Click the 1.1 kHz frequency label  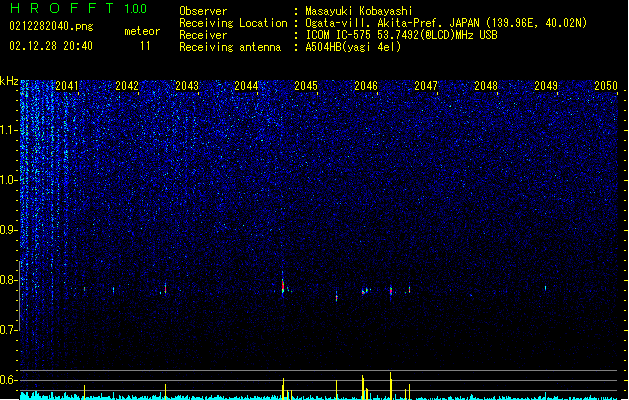[8, 130]
